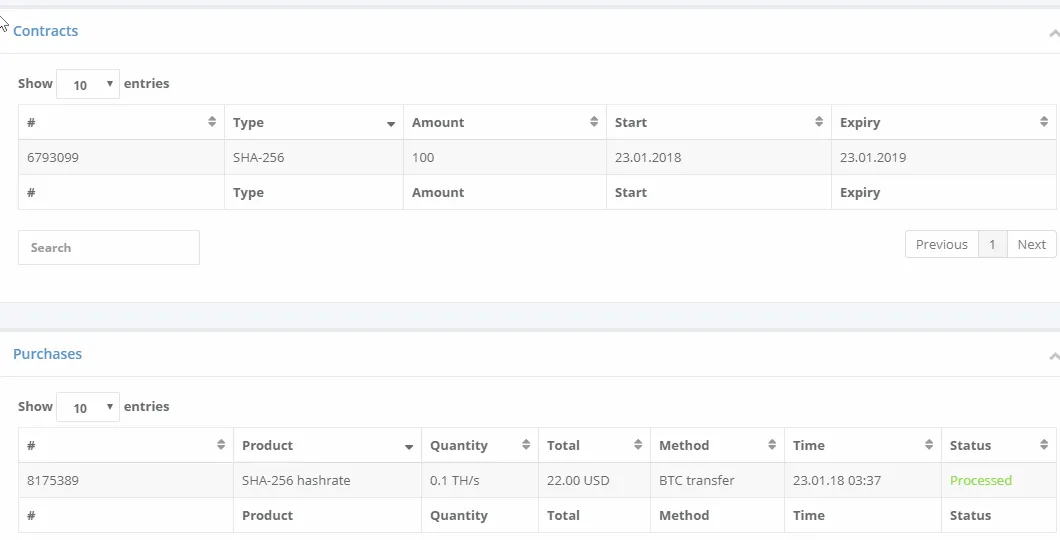The image size is (1060, 540).
Task: Sort Purchases by Quantity sort icon
Action: (x=526, y=445)
